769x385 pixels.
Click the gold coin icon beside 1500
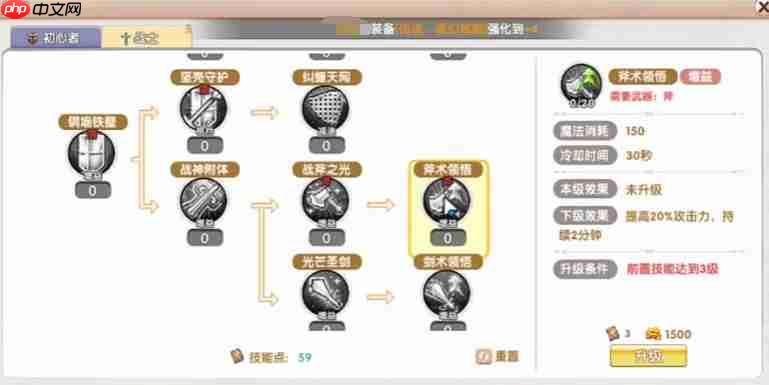(653, 334)
